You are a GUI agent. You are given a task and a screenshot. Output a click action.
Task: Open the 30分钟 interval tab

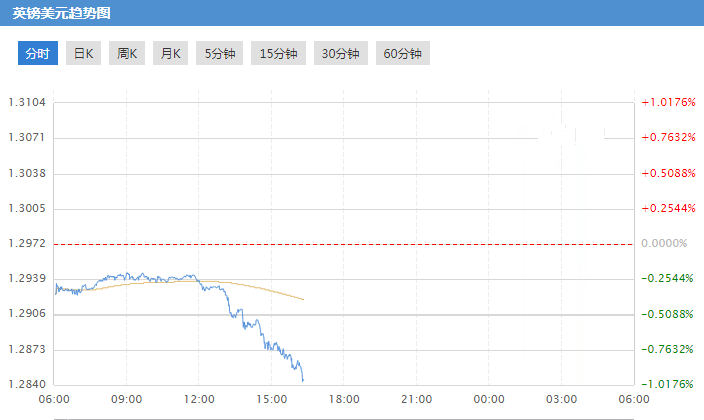pos(341,54)
